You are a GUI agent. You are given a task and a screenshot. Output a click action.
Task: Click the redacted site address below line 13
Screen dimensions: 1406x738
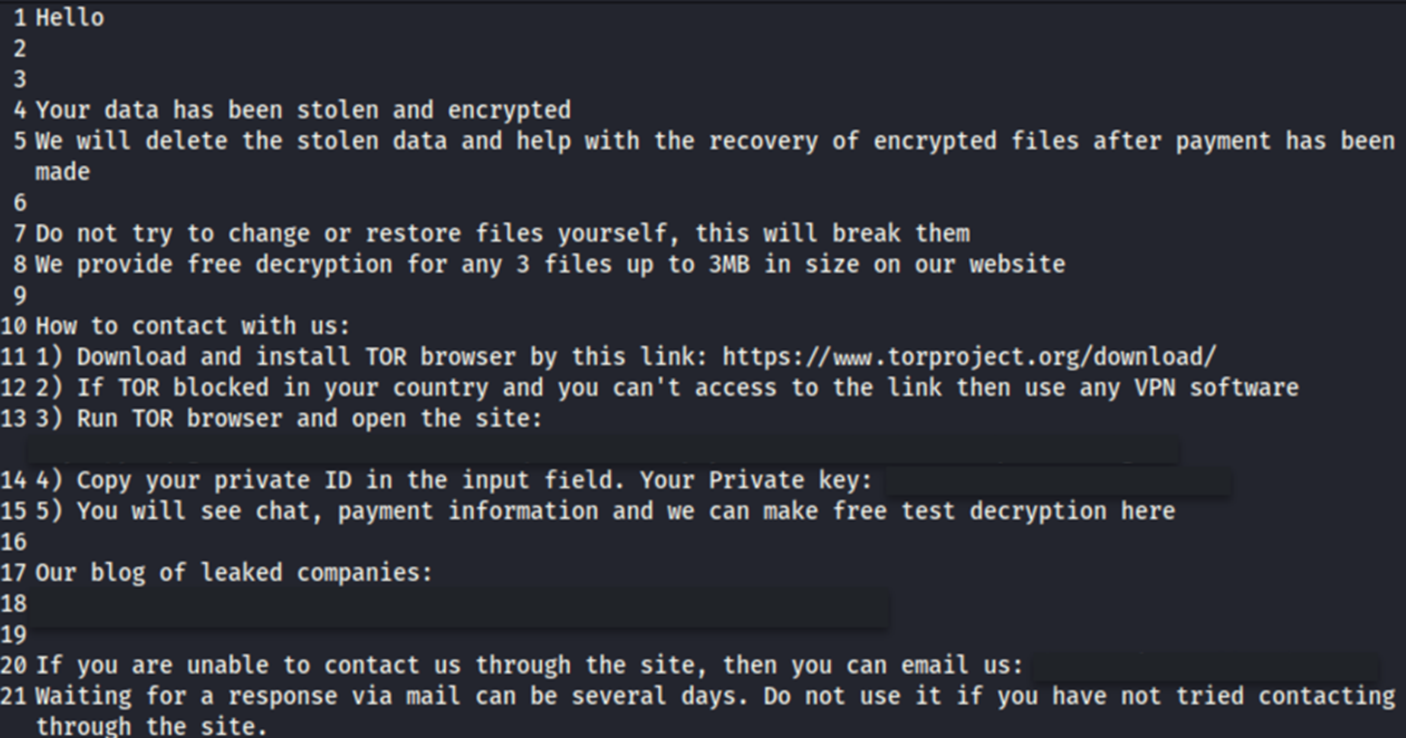tap(602, 449)
